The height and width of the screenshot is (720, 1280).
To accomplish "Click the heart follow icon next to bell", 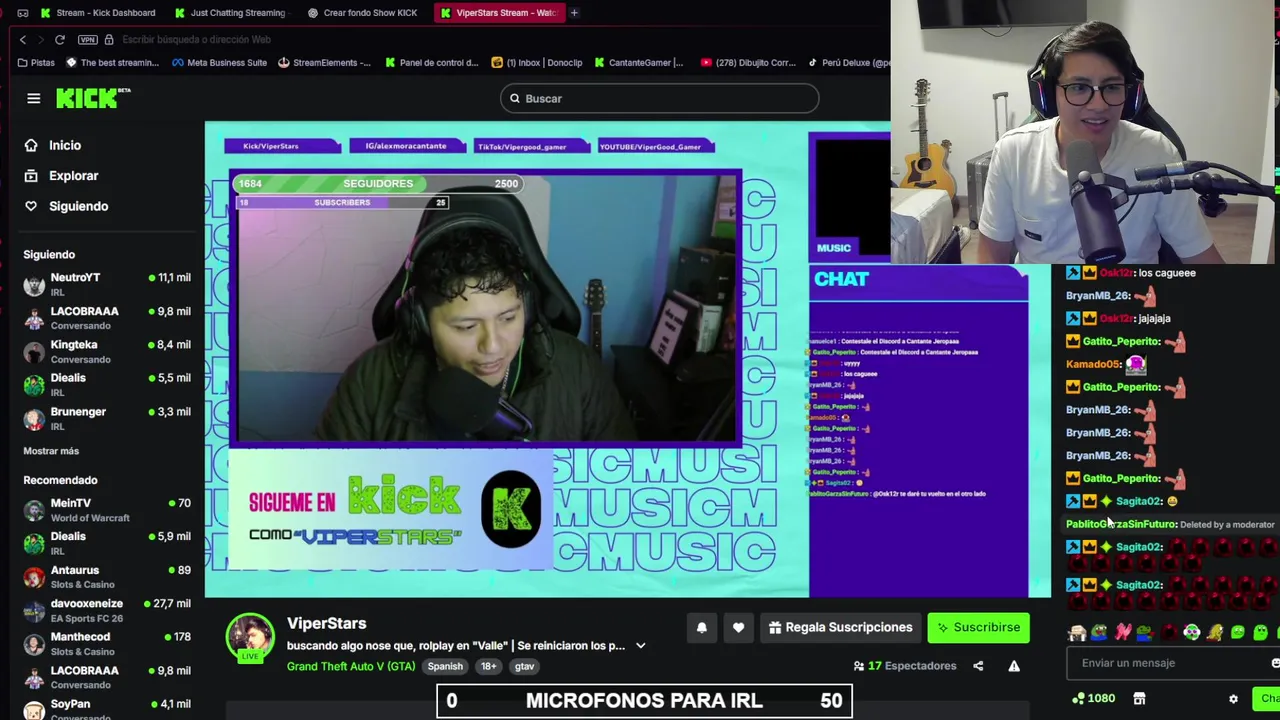I will [738, 627].
